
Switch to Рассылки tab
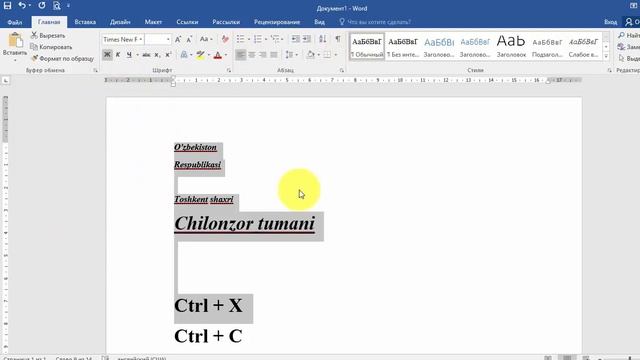pyautogui.click(x=226, y=22)
